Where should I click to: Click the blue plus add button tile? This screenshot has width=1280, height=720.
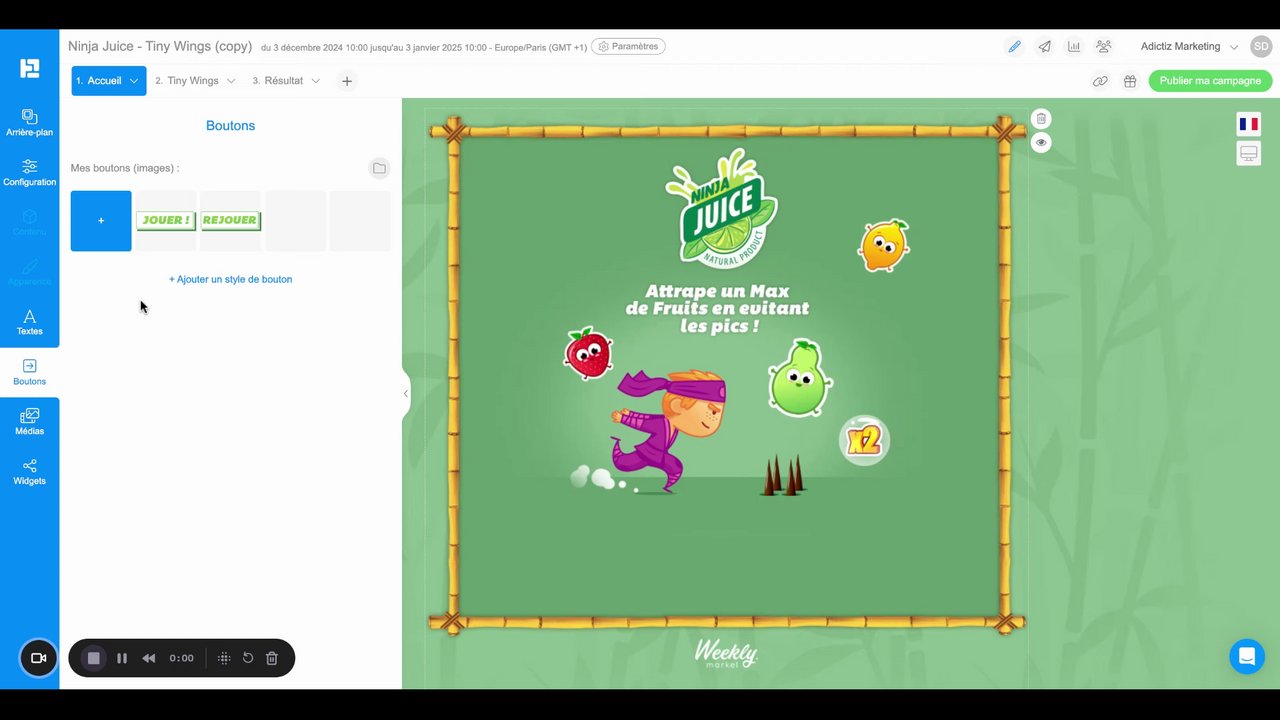click(101, 221)
